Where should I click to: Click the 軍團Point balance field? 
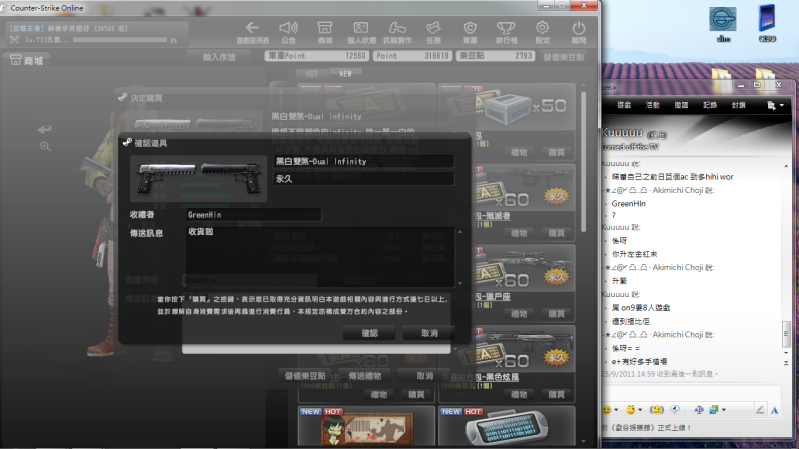(316, 56)
